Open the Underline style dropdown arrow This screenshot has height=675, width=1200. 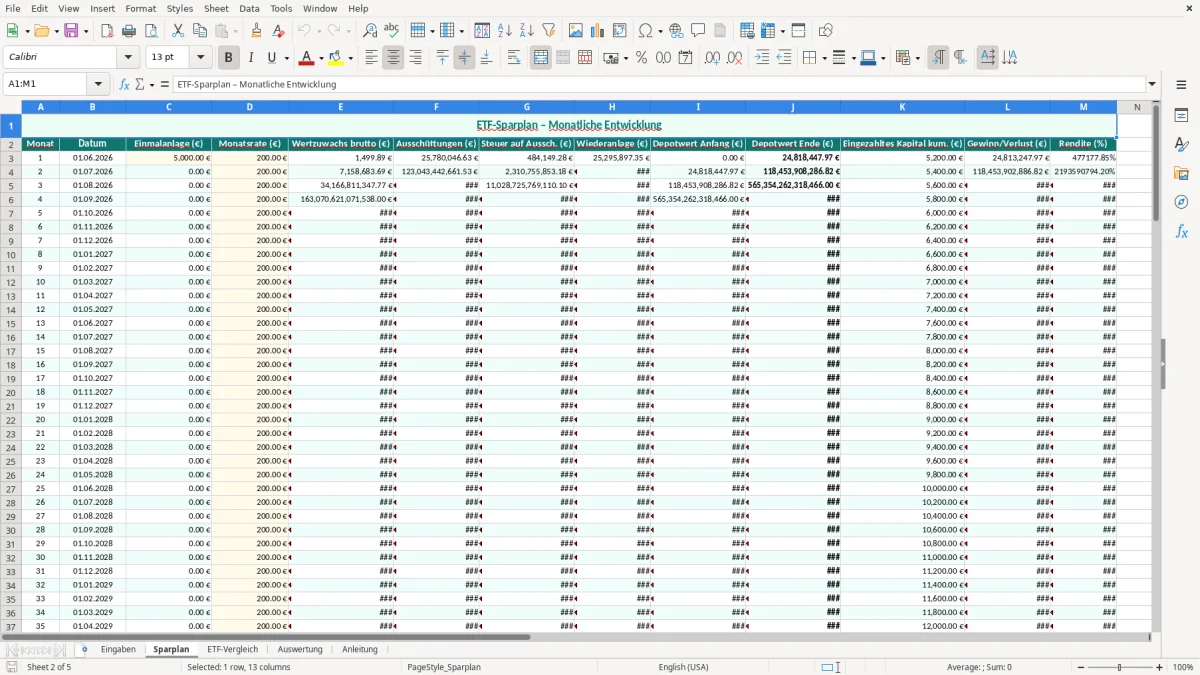[285, 58]
